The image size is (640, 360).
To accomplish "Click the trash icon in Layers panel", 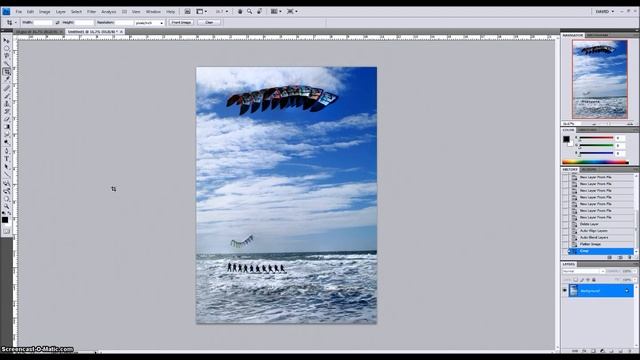I will (629, 351).
